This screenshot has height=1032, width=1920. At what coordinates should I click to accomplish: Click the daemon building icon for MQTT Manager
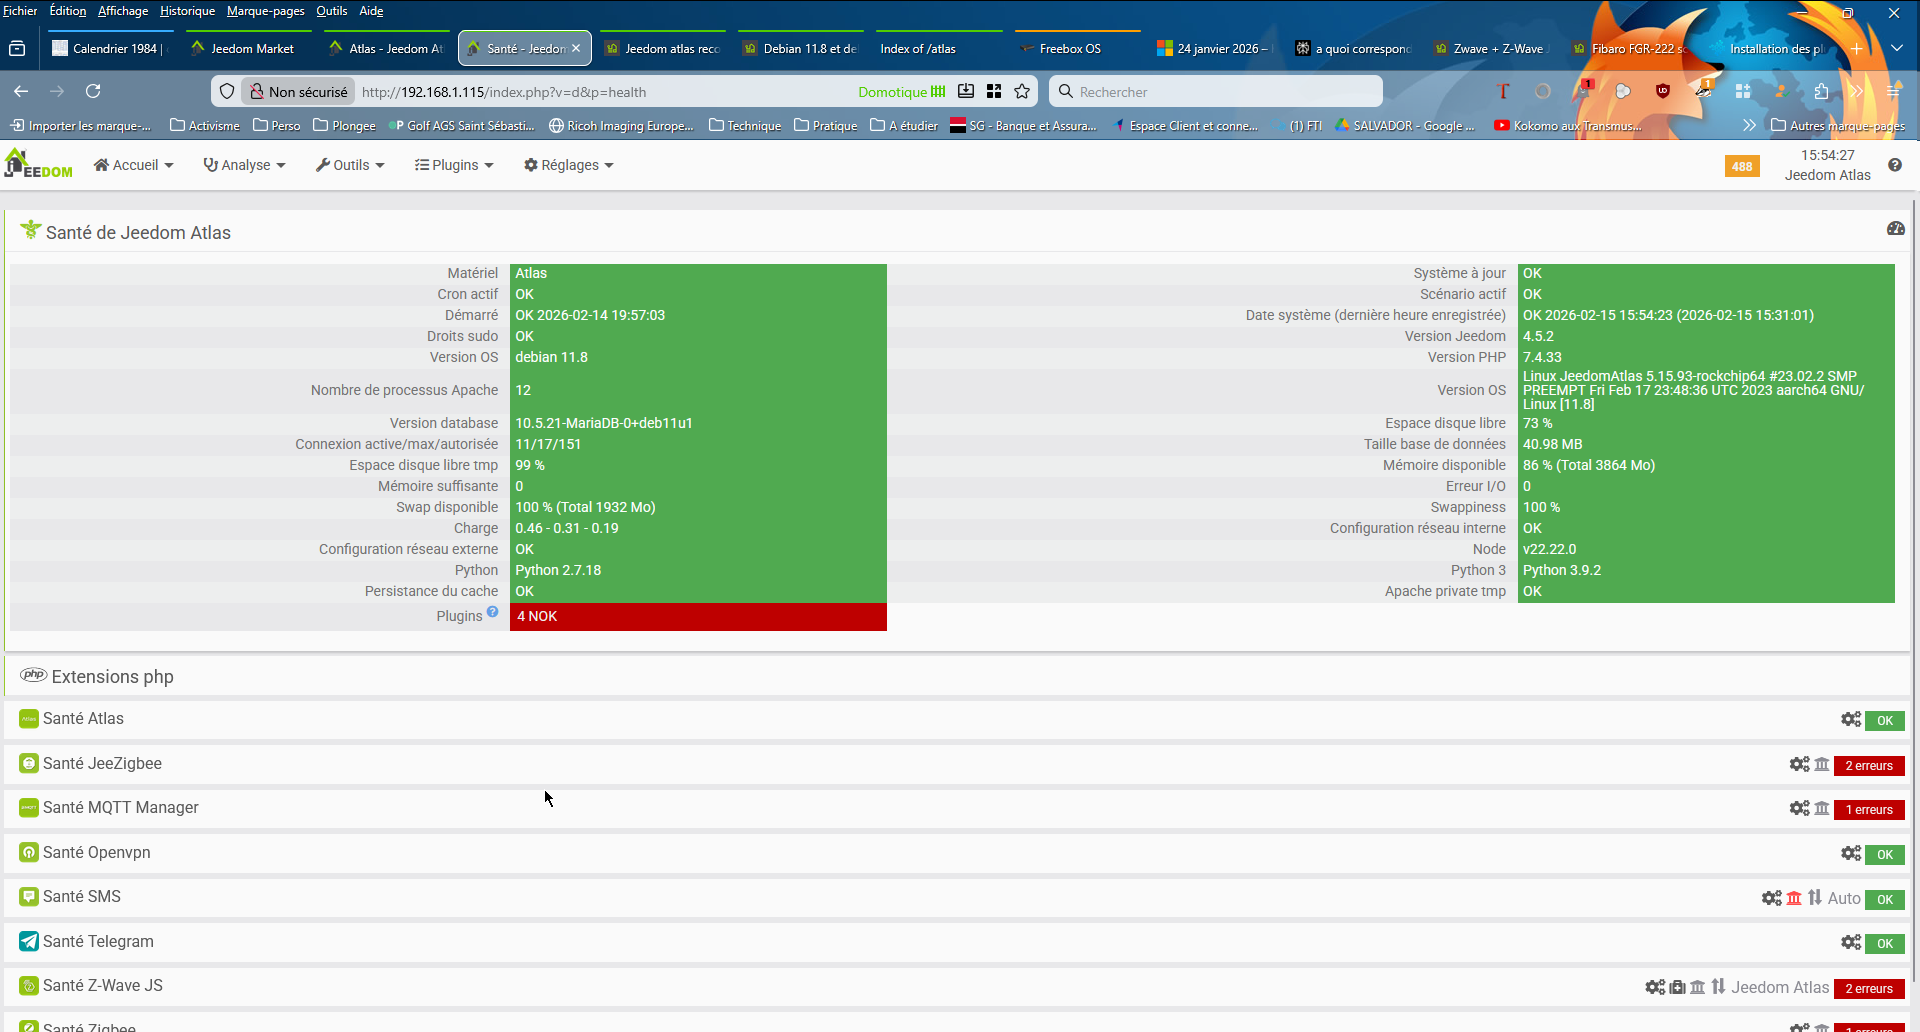point(1822,808)
